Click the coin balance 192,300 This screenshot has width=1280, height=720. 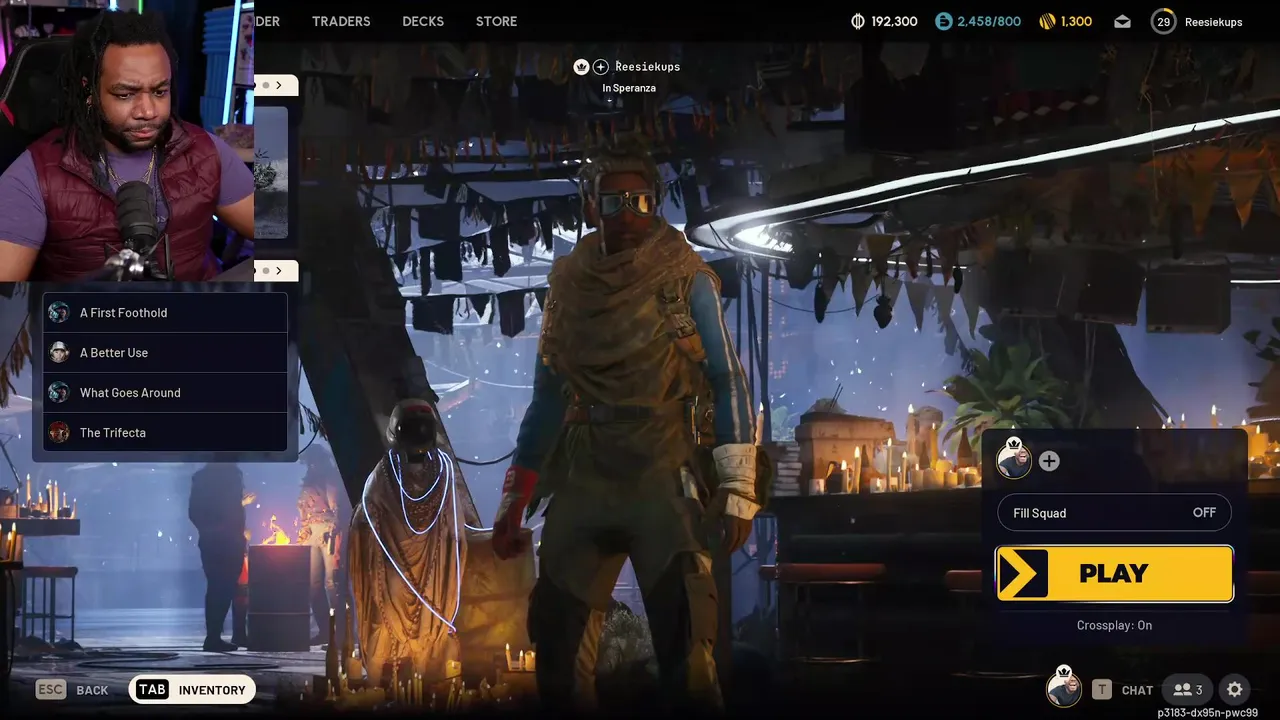894,21
